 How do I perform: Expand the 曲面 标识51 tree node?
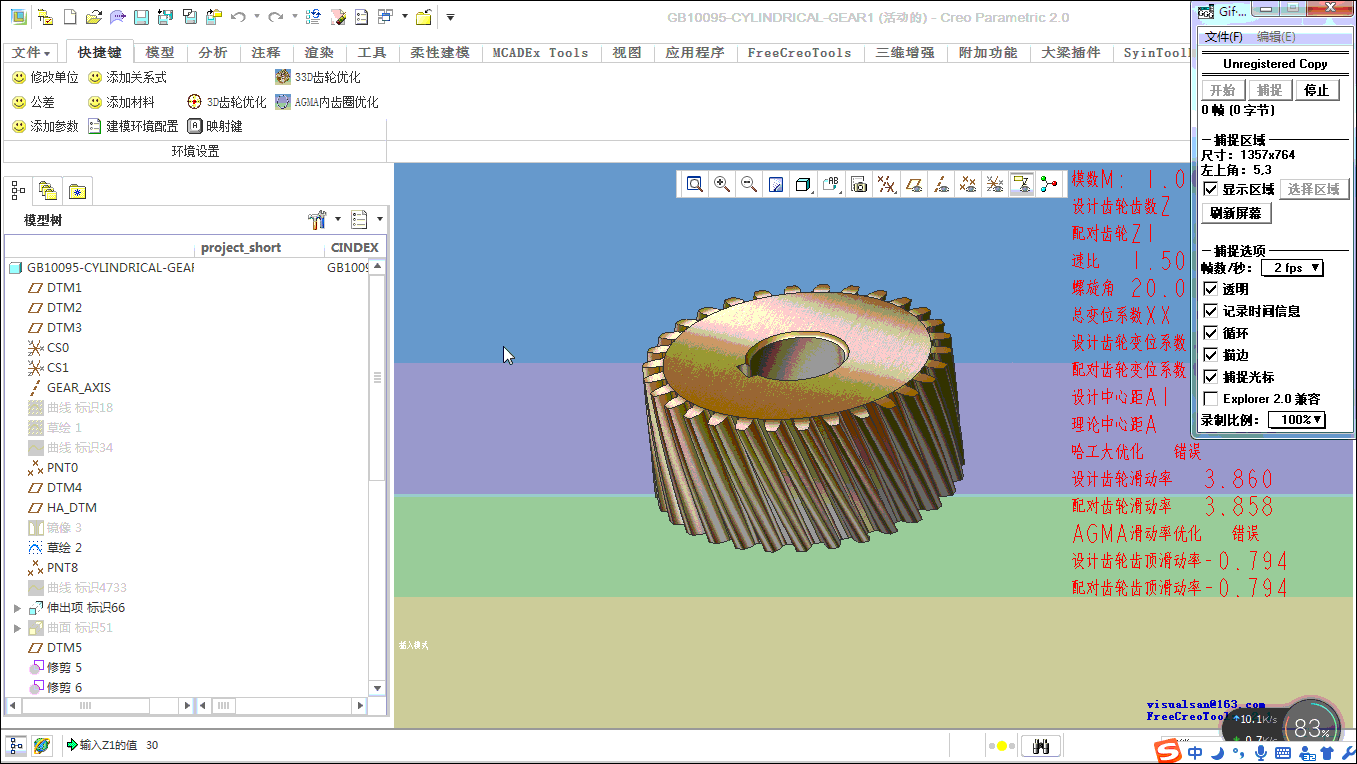(17, 628)
